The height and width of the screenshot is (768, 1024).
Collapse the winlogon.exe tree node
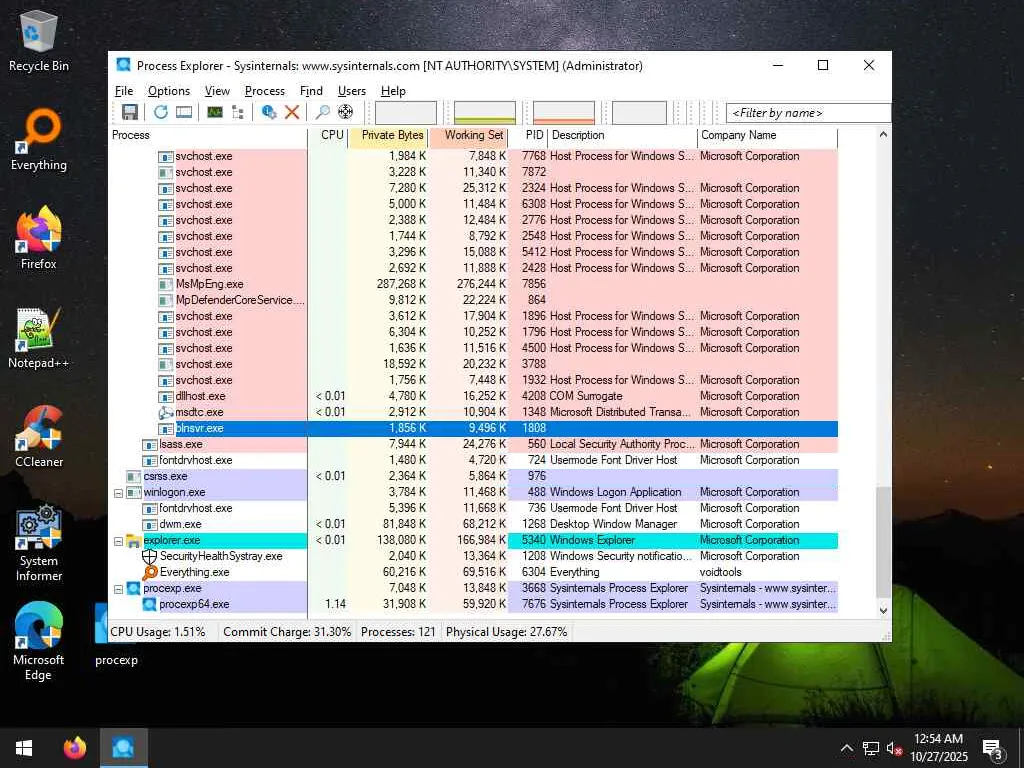118,493
